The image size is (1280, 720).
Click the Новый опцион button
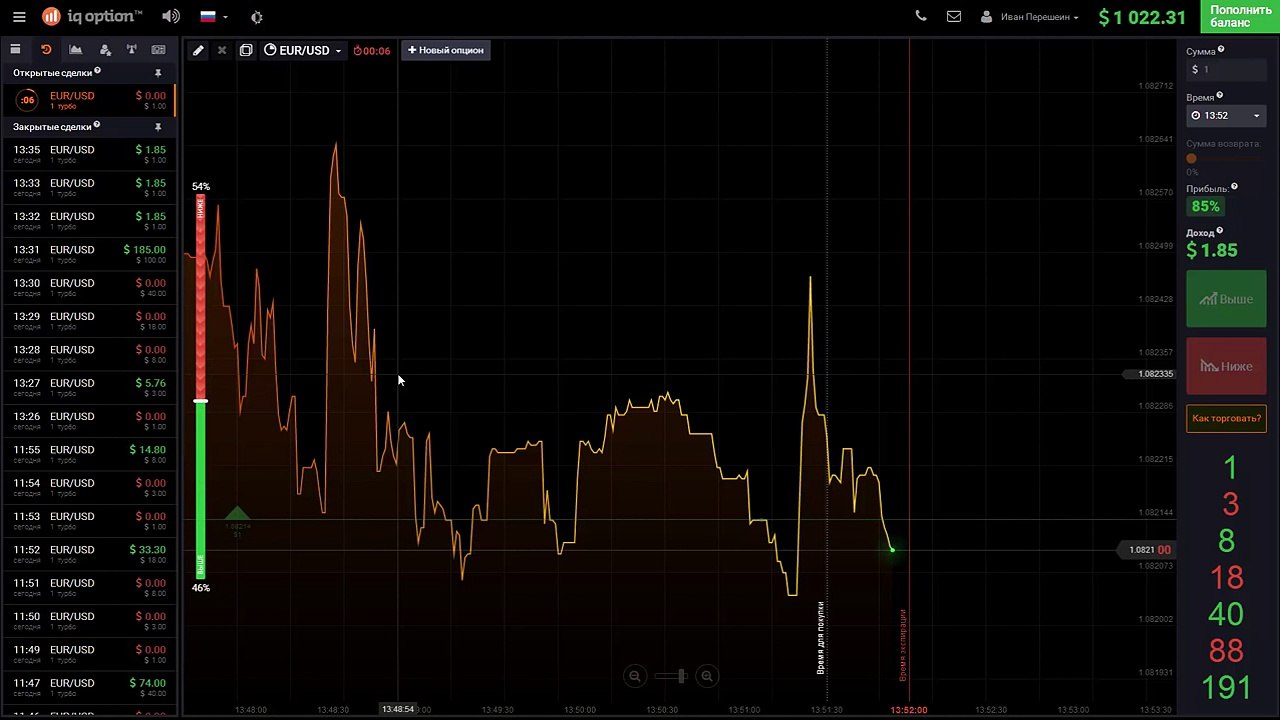tap(445, 50)
